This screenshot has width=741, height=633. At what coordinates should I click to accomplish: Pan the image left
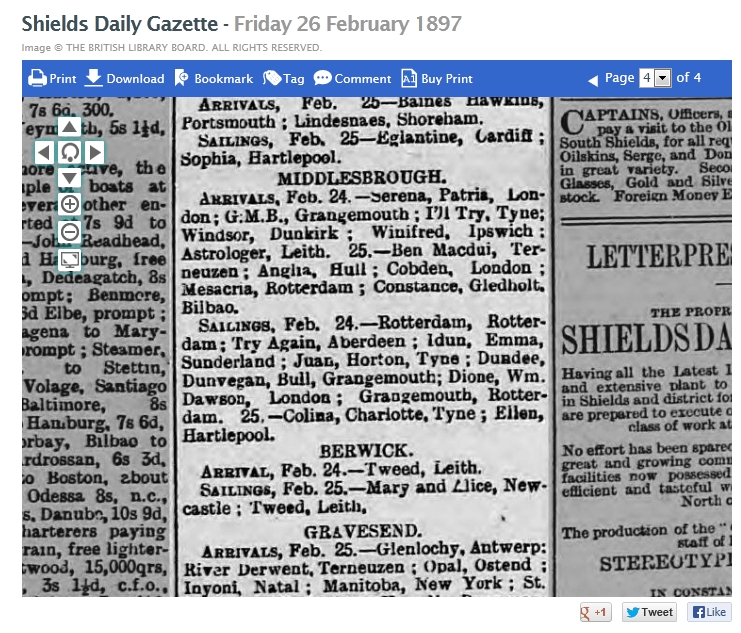pyautogui.click(x=44, y=152)
